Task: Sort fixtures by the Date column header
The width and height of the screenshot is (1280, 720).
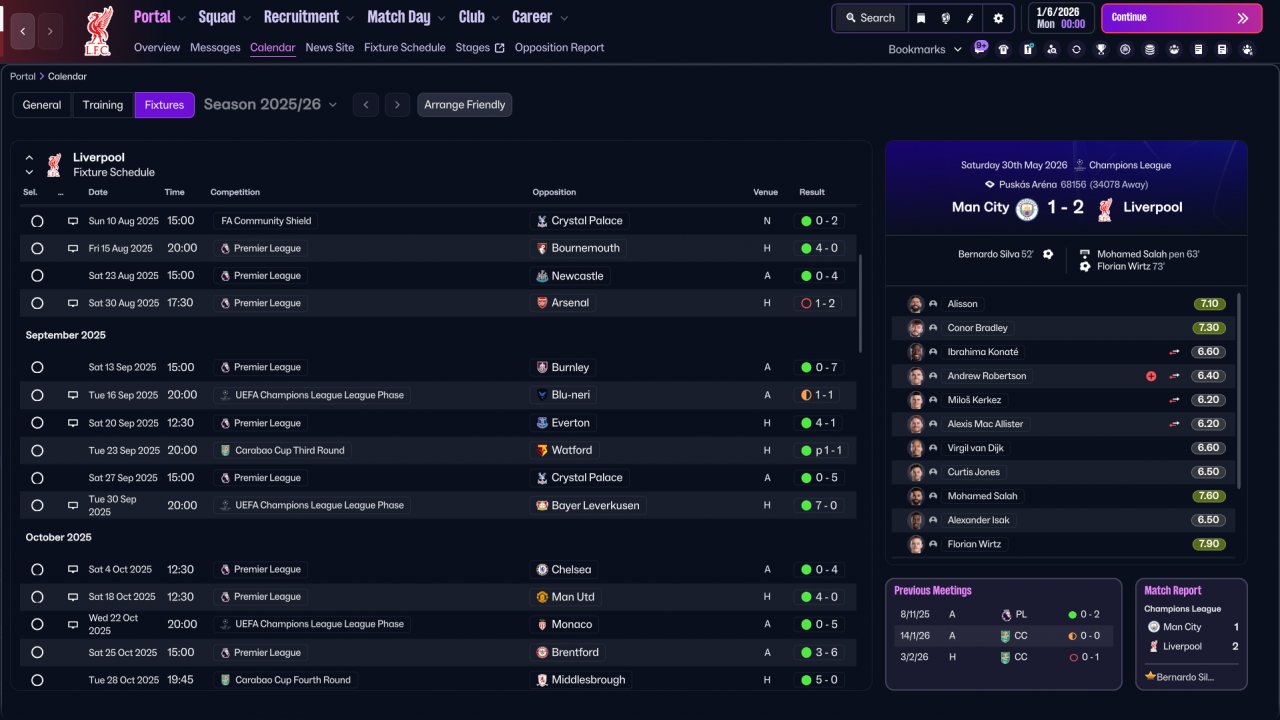Action: 98,192
